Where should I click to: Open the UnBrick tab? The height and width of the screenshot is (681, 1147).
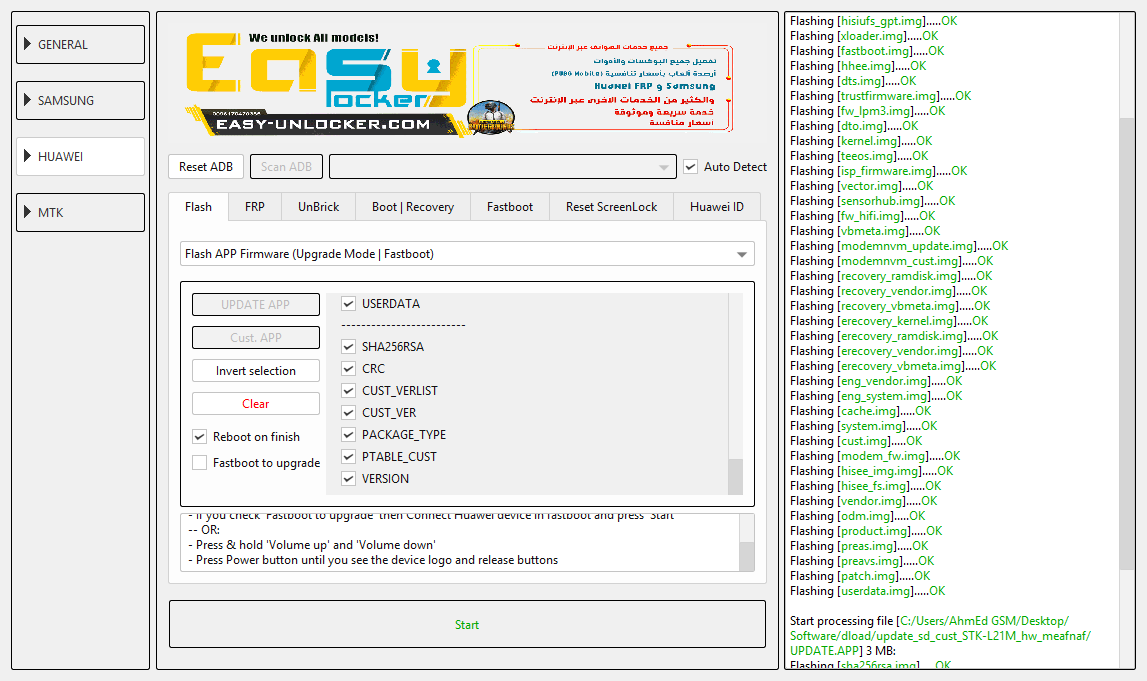(318, 207)
